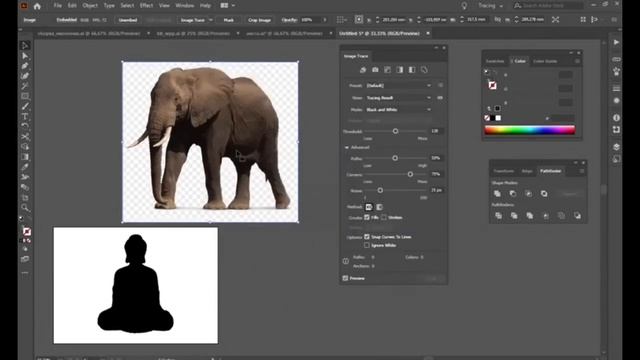Open the Mode dropdown showing Black and White
Screen dimensions: 640x360
click(x=398, y=110)
